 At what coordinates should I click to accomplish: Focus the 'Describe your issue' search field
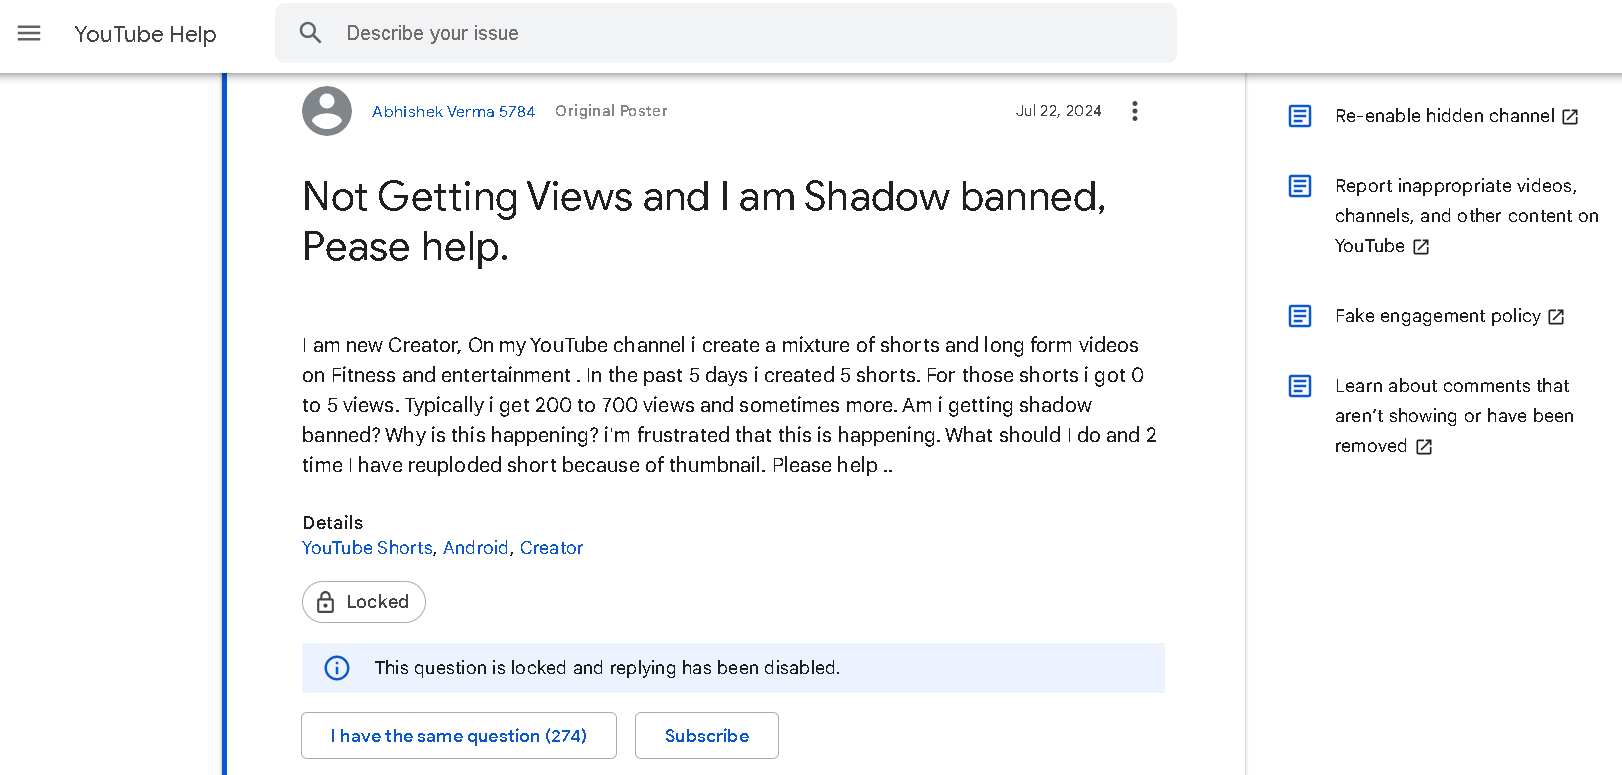[725, 33]
